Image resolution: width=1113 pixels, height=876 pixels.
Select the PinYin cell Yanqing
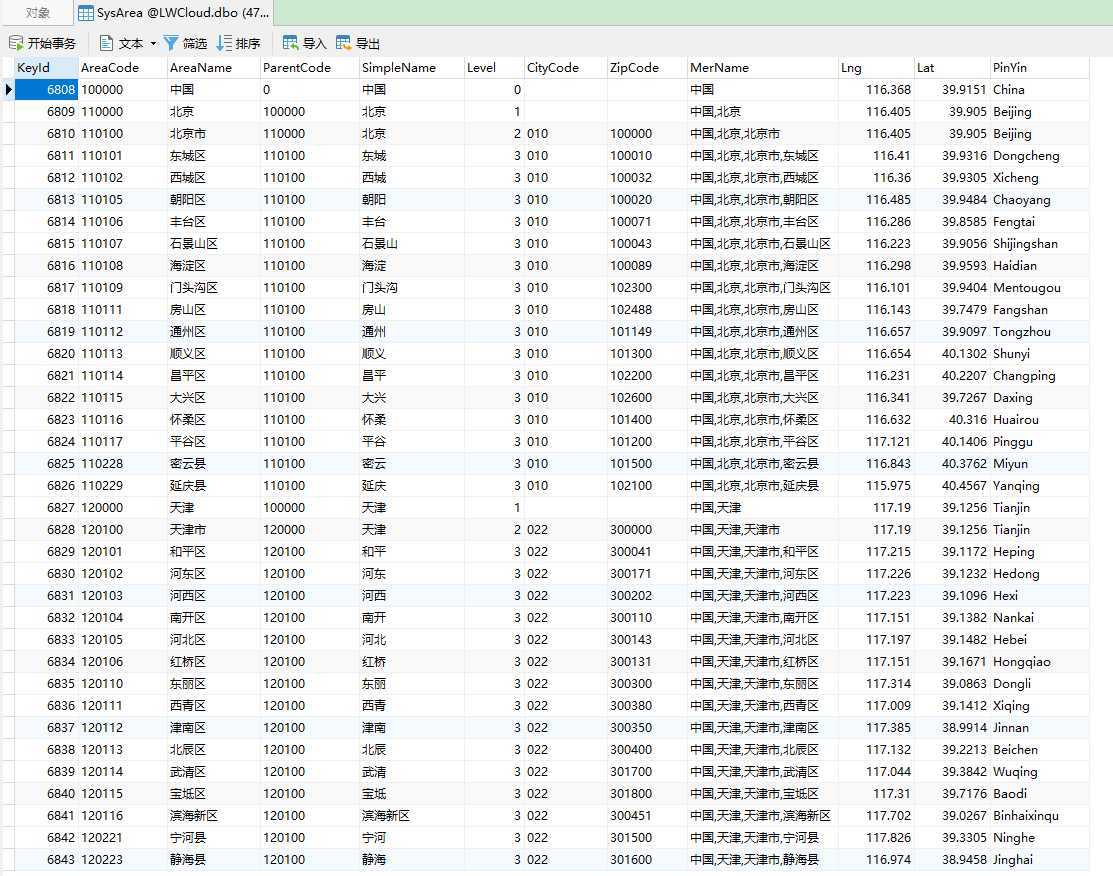1039,486
